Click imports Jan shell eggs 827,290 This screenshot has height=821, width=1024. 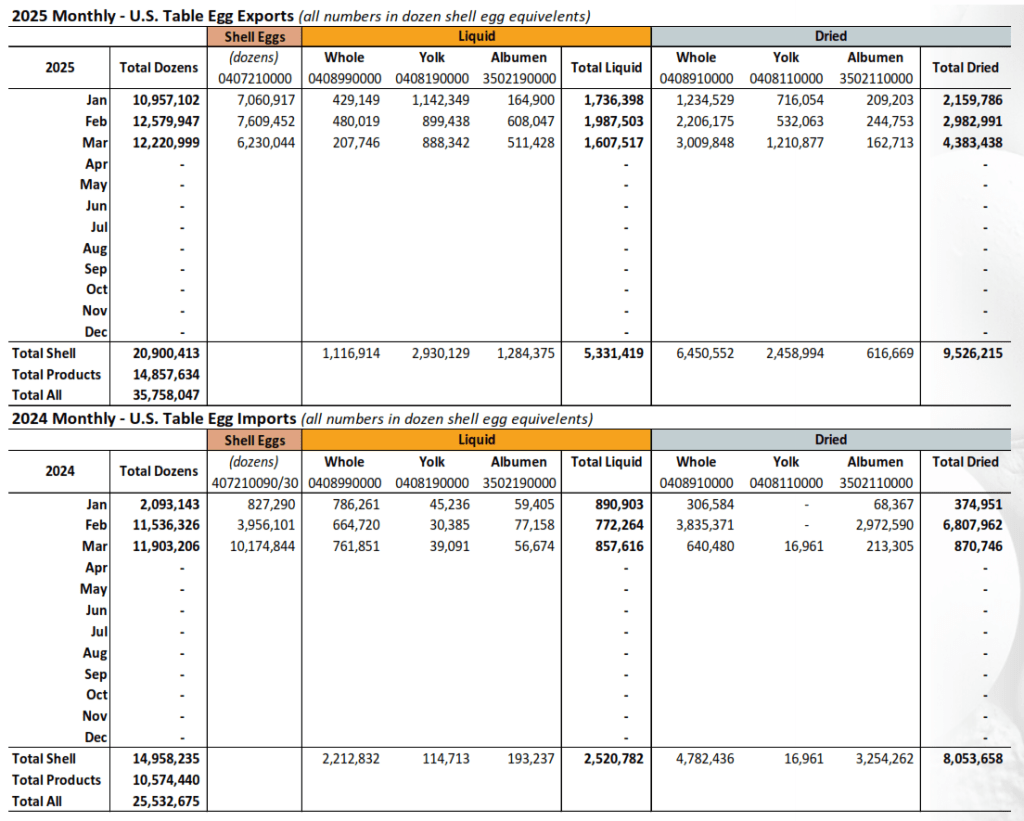point(271,504)
